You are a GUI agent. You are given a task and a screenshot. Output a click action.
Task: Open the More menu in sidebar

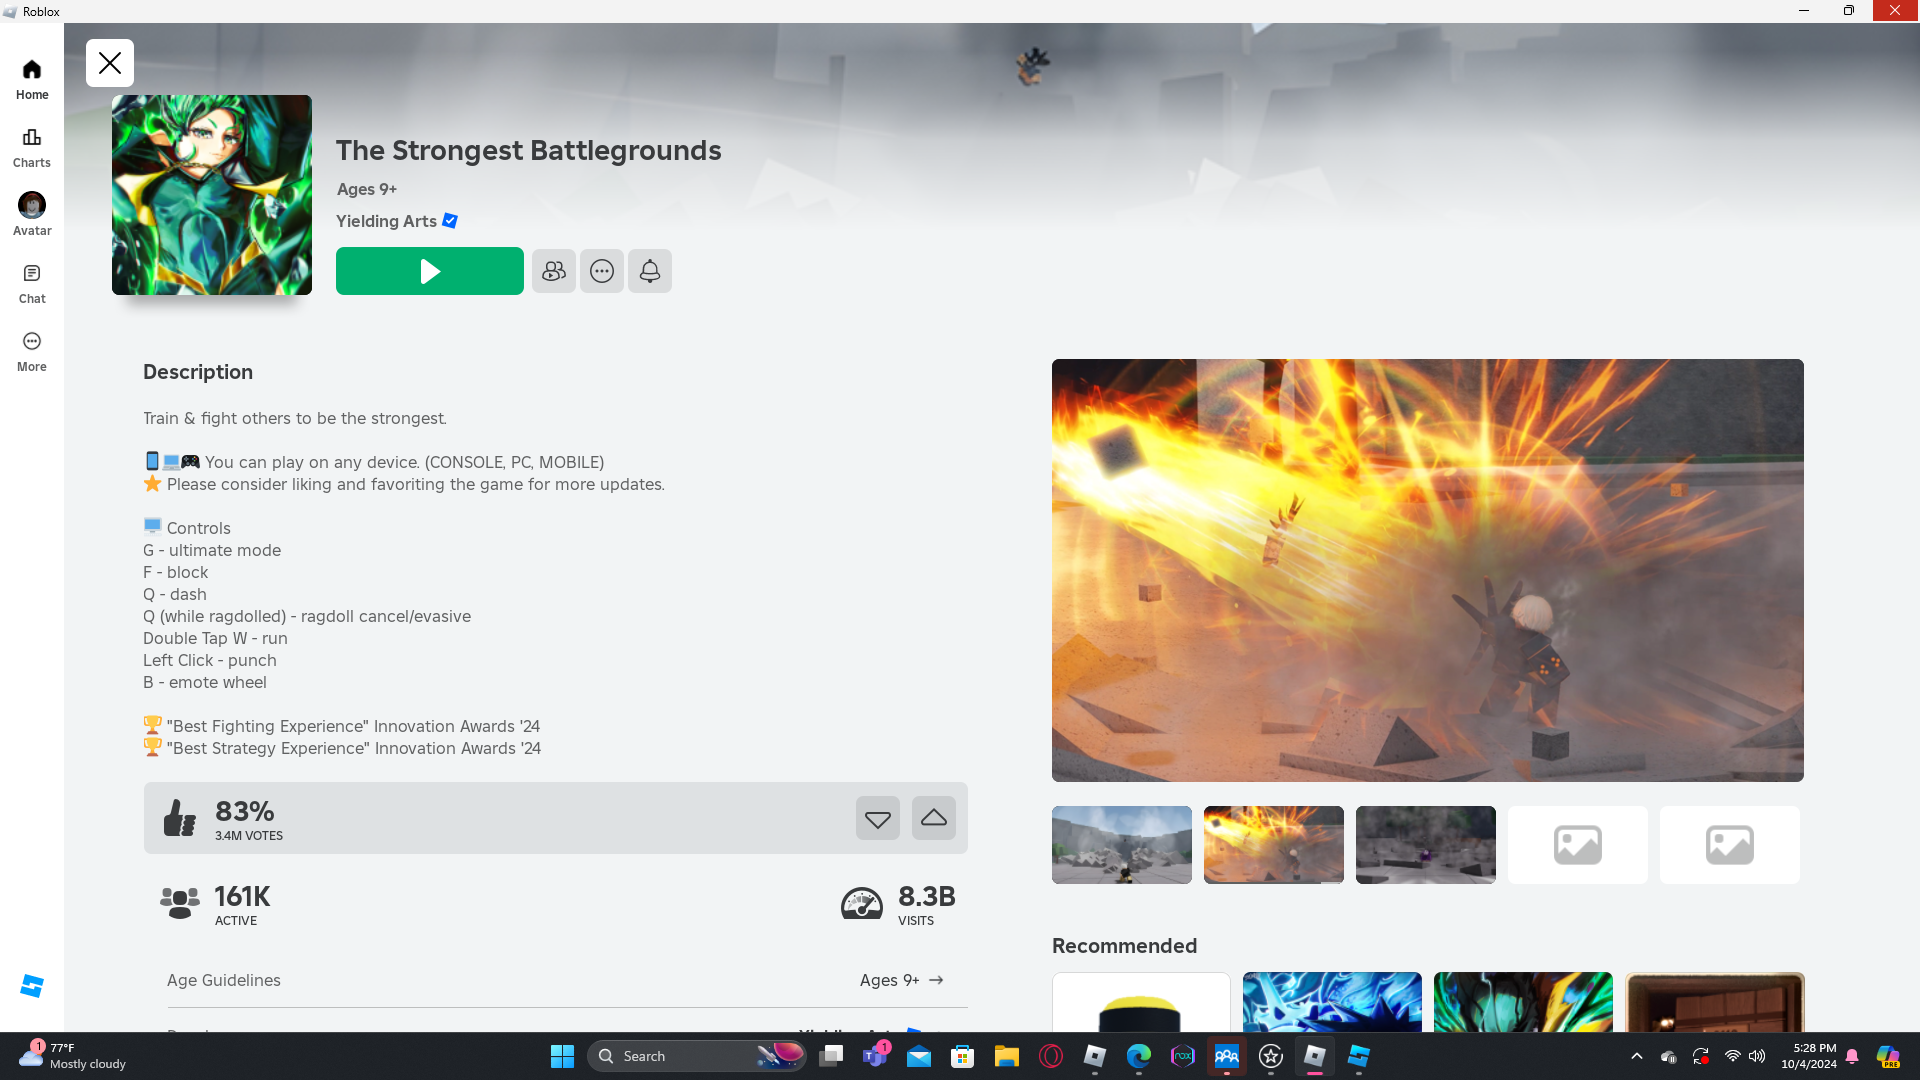(32, 352)
